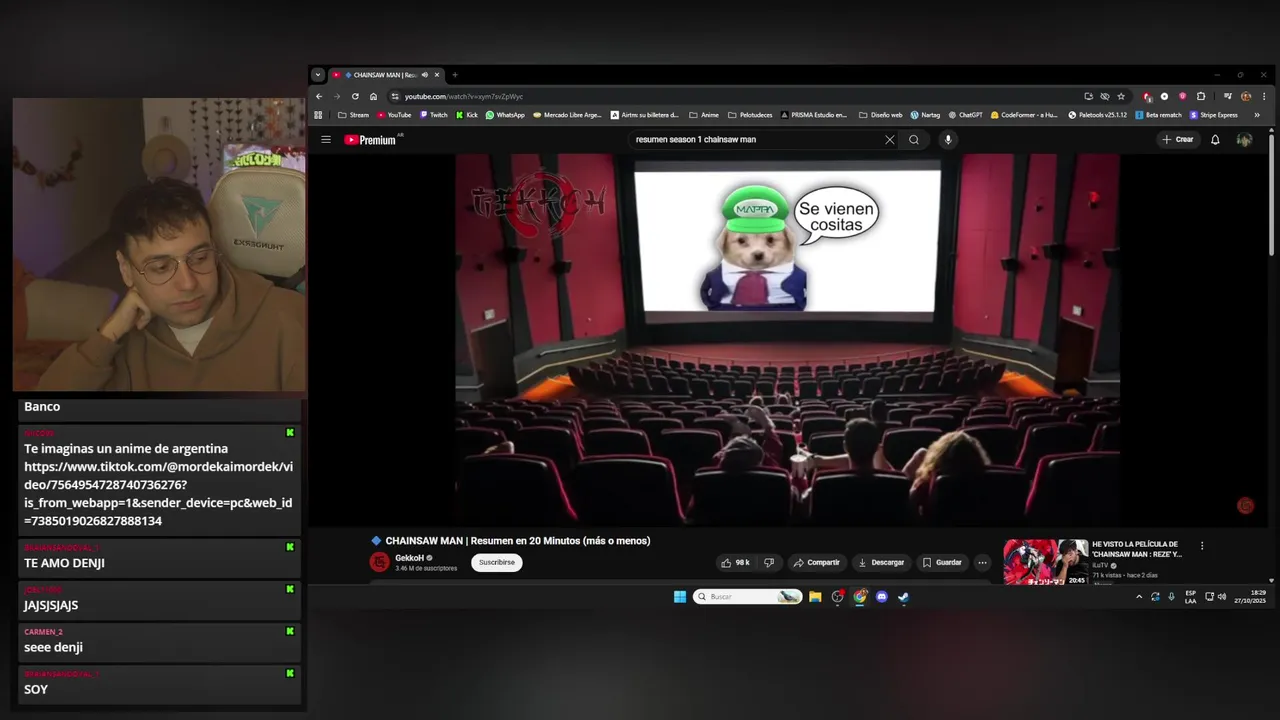Run the search with the magnifier button
1280x720 pixels.
click(x=914, y=140)
